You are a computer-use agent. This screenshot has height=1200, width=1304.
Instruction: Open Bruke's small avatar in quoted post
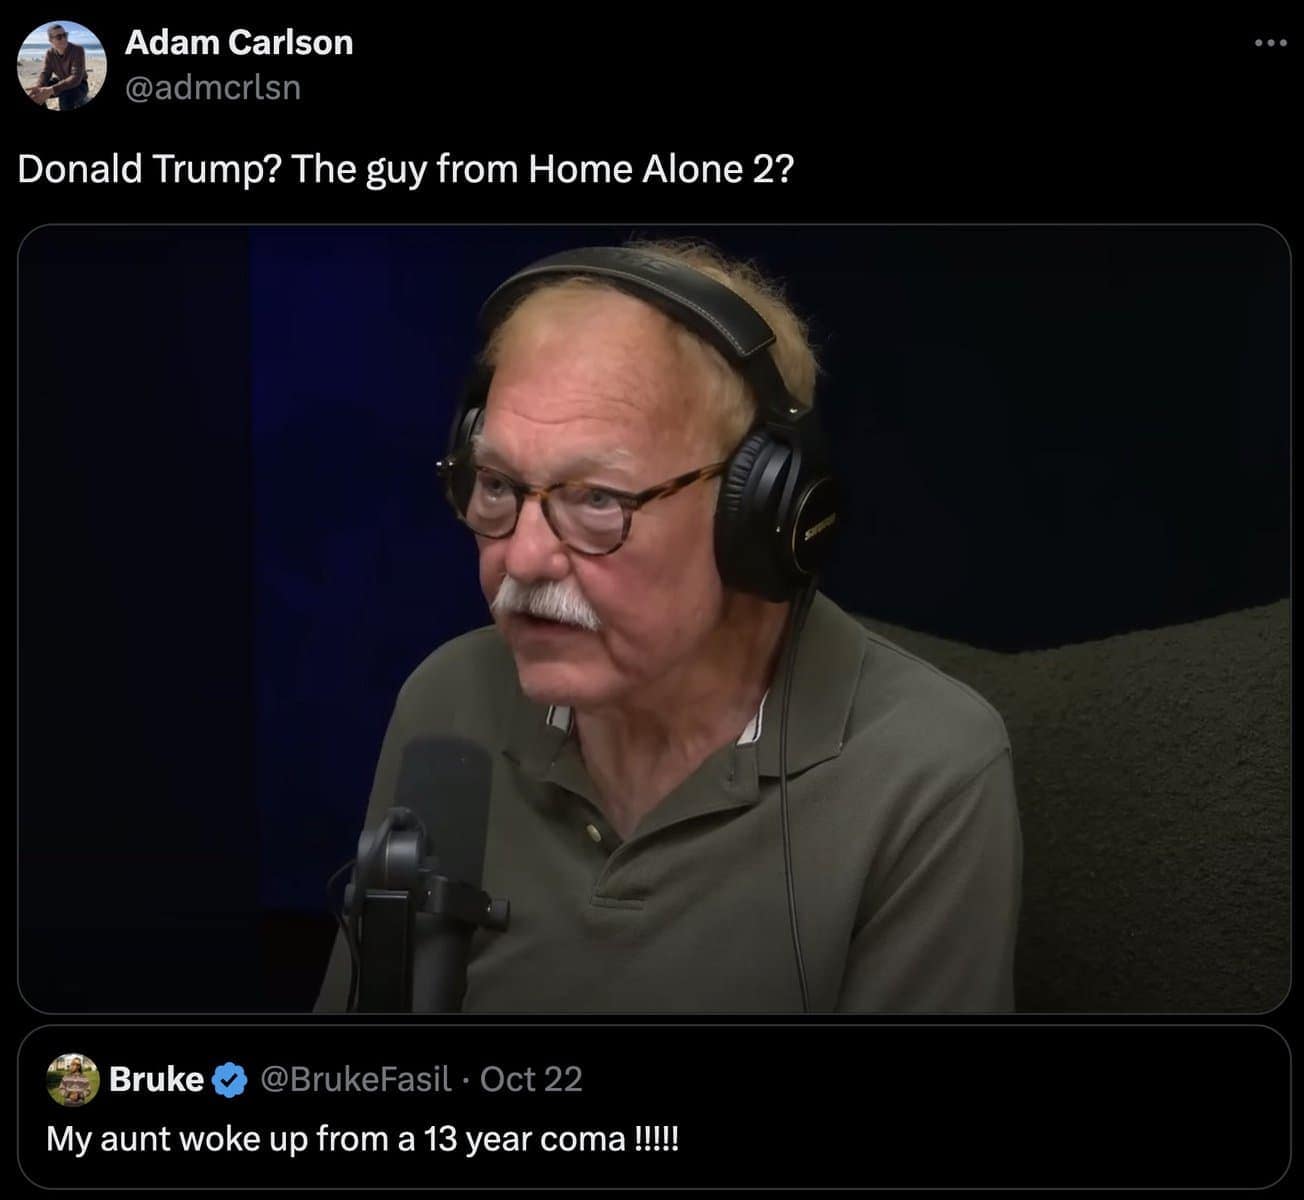[x=73, y=1080]
